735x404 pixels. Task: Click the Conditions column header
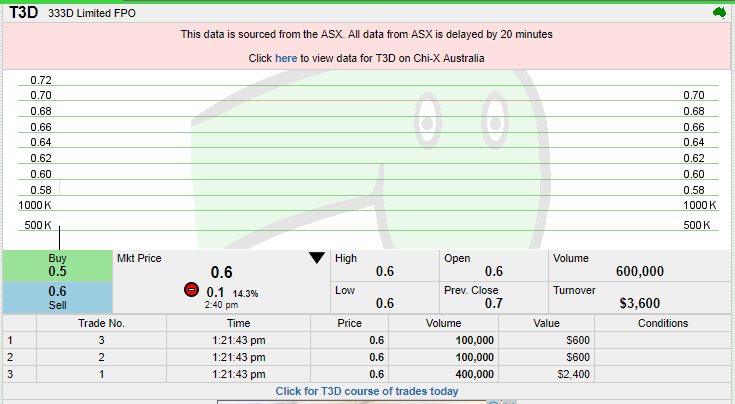pos(663,323)
